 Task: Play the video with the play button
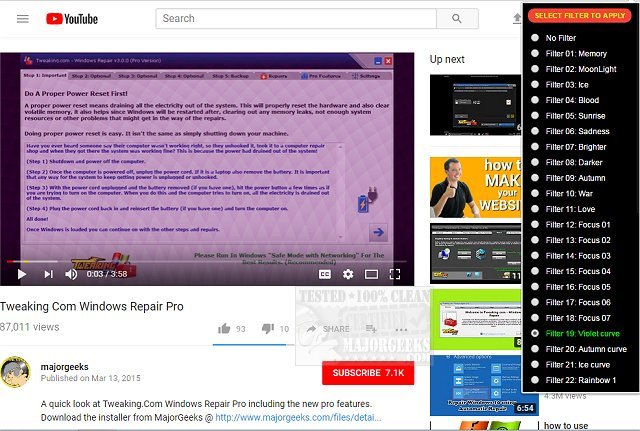22,274
